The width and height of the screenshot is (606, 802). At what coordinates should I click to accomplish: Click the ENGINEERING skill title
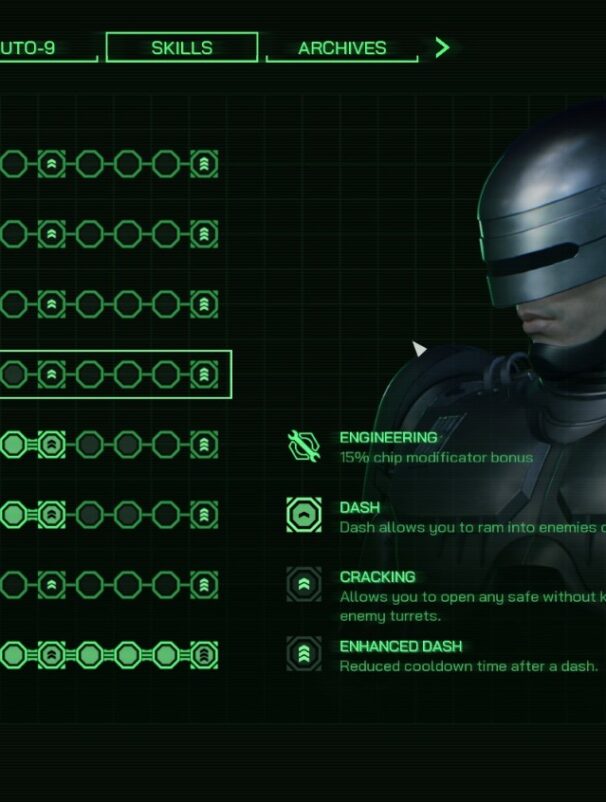pos(389,438)
